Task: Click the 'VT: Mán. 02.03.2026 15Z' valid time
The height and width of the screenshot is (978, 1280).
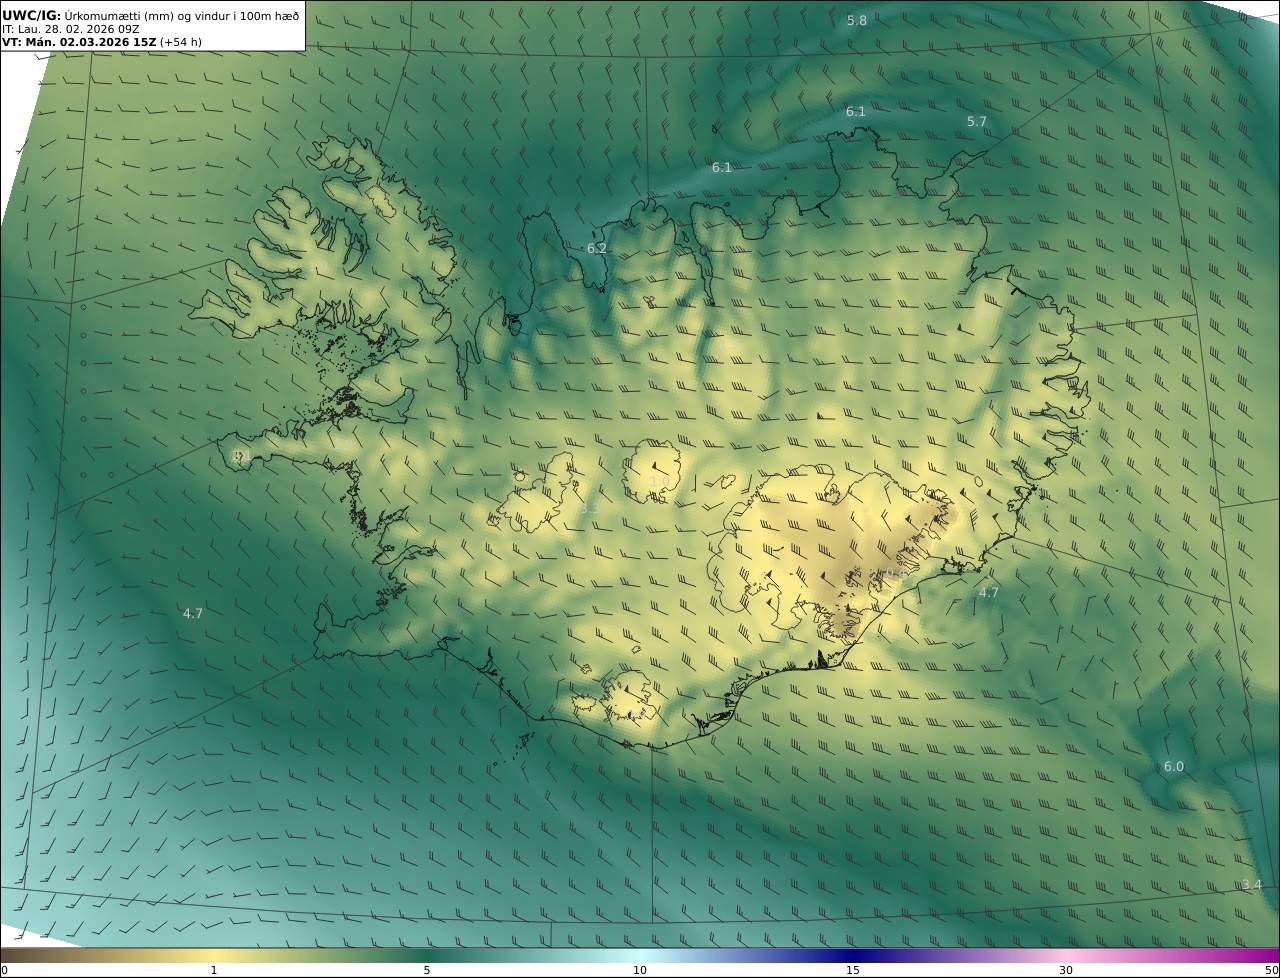Action: click(x=79, y=42)
